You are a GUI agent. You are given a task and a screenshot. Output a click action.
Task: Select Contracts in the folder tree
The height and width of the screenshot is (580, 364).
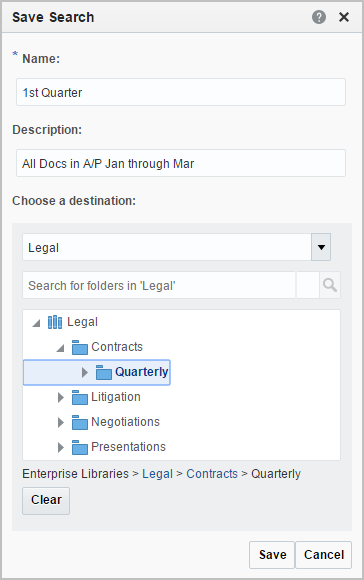[117, 347]
